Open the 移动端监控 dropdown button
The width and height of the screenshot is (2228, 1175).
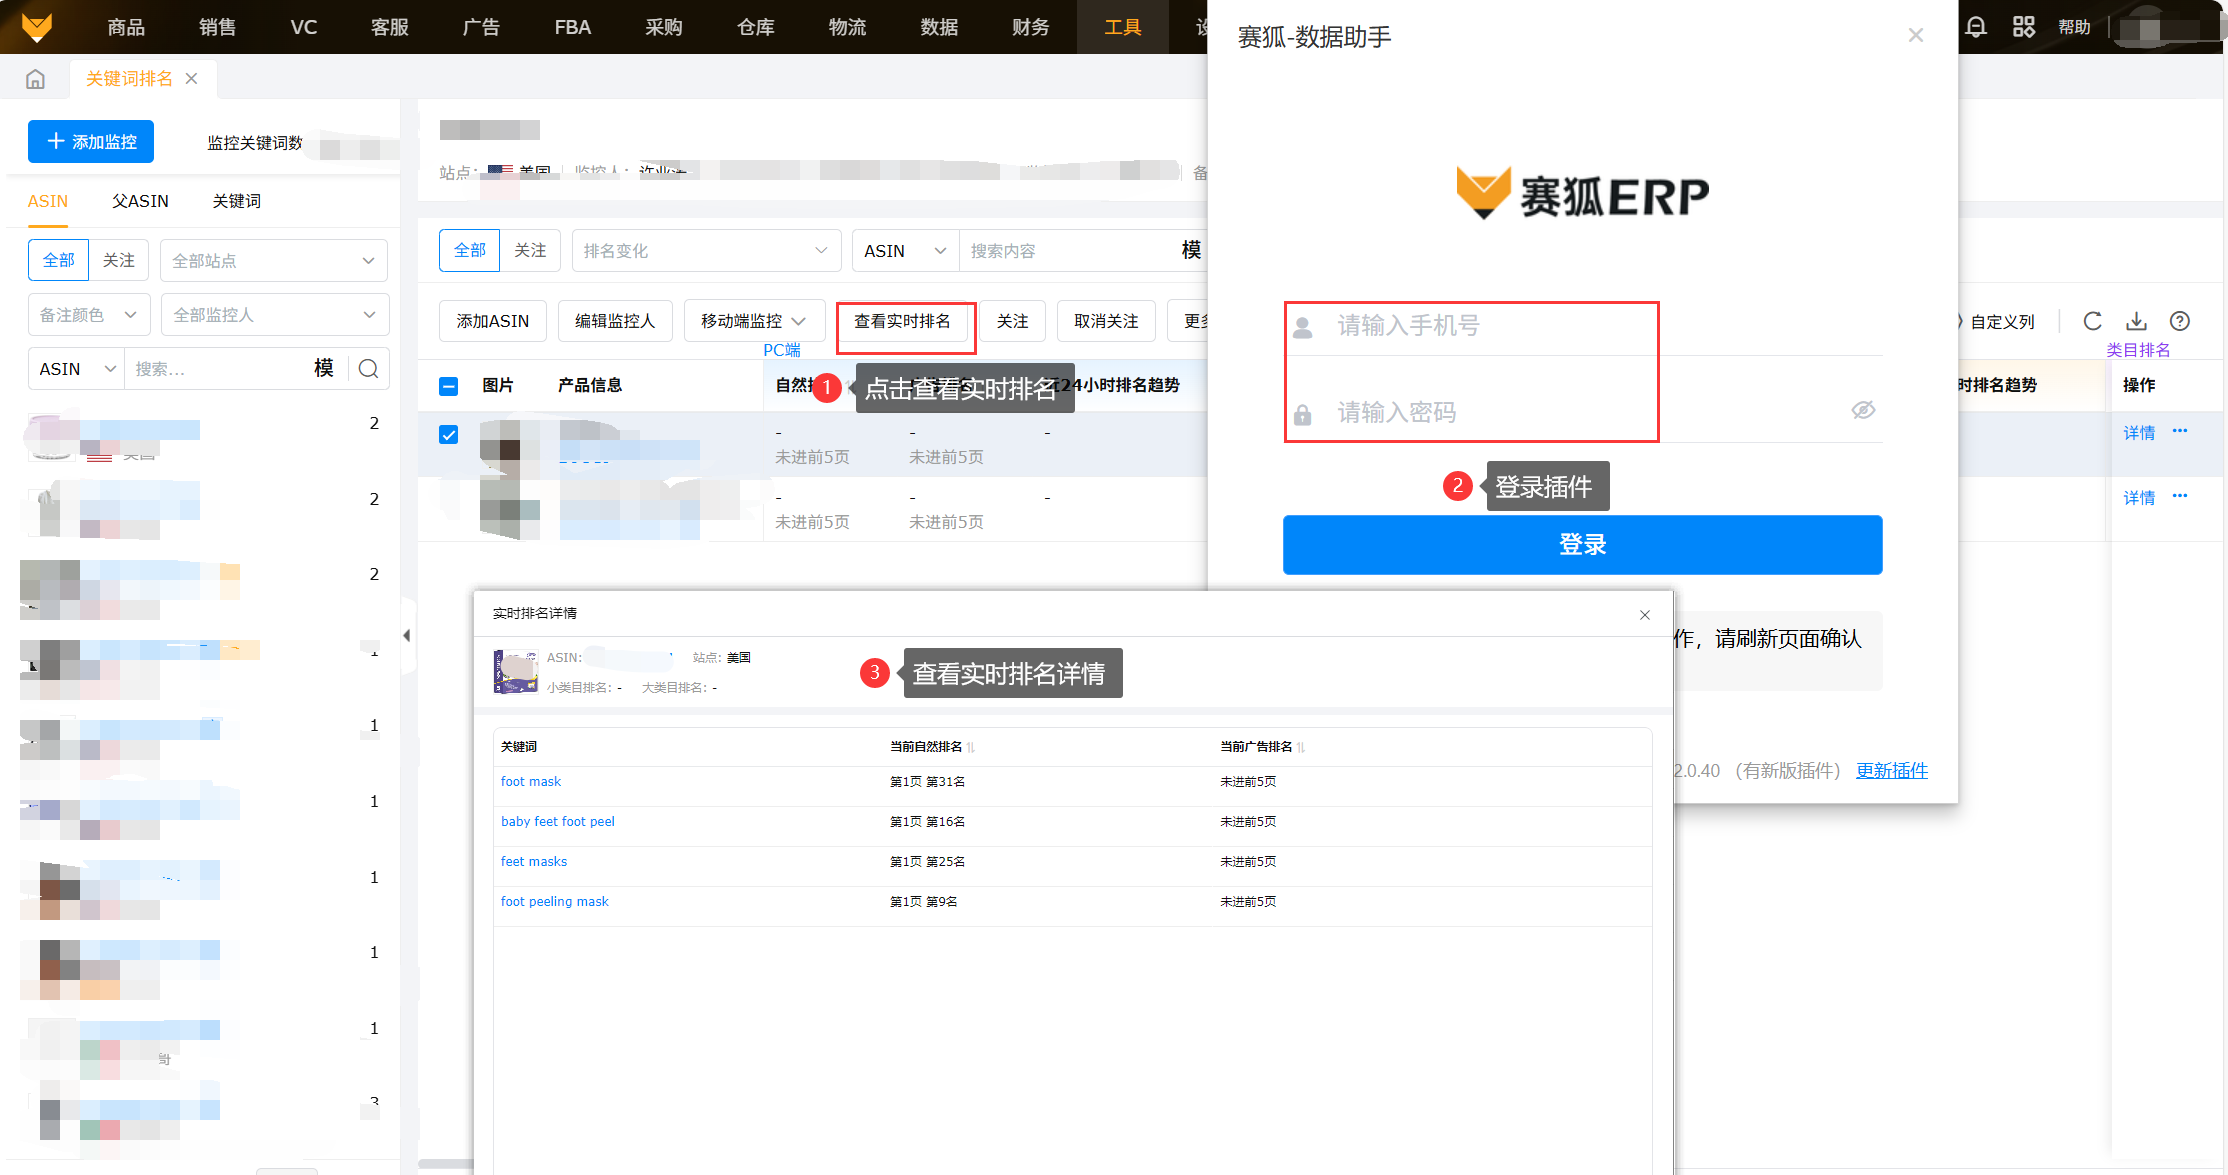point(753,321)
